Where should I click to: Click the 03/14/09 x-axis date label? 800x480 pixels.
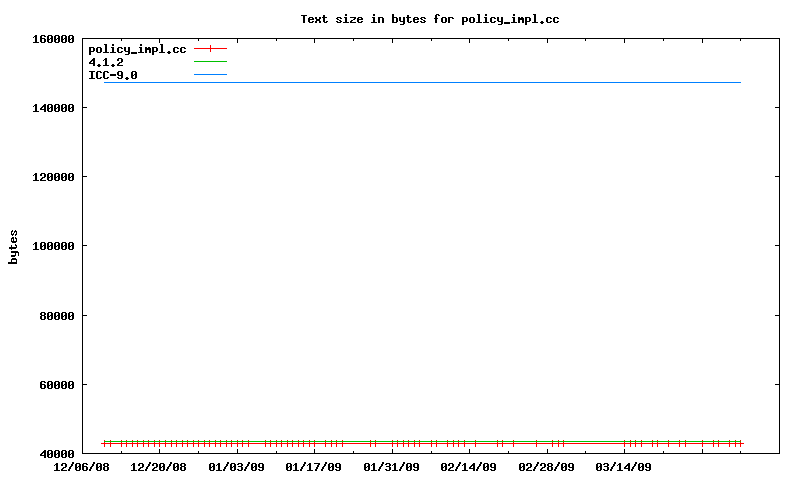(624, 467)
